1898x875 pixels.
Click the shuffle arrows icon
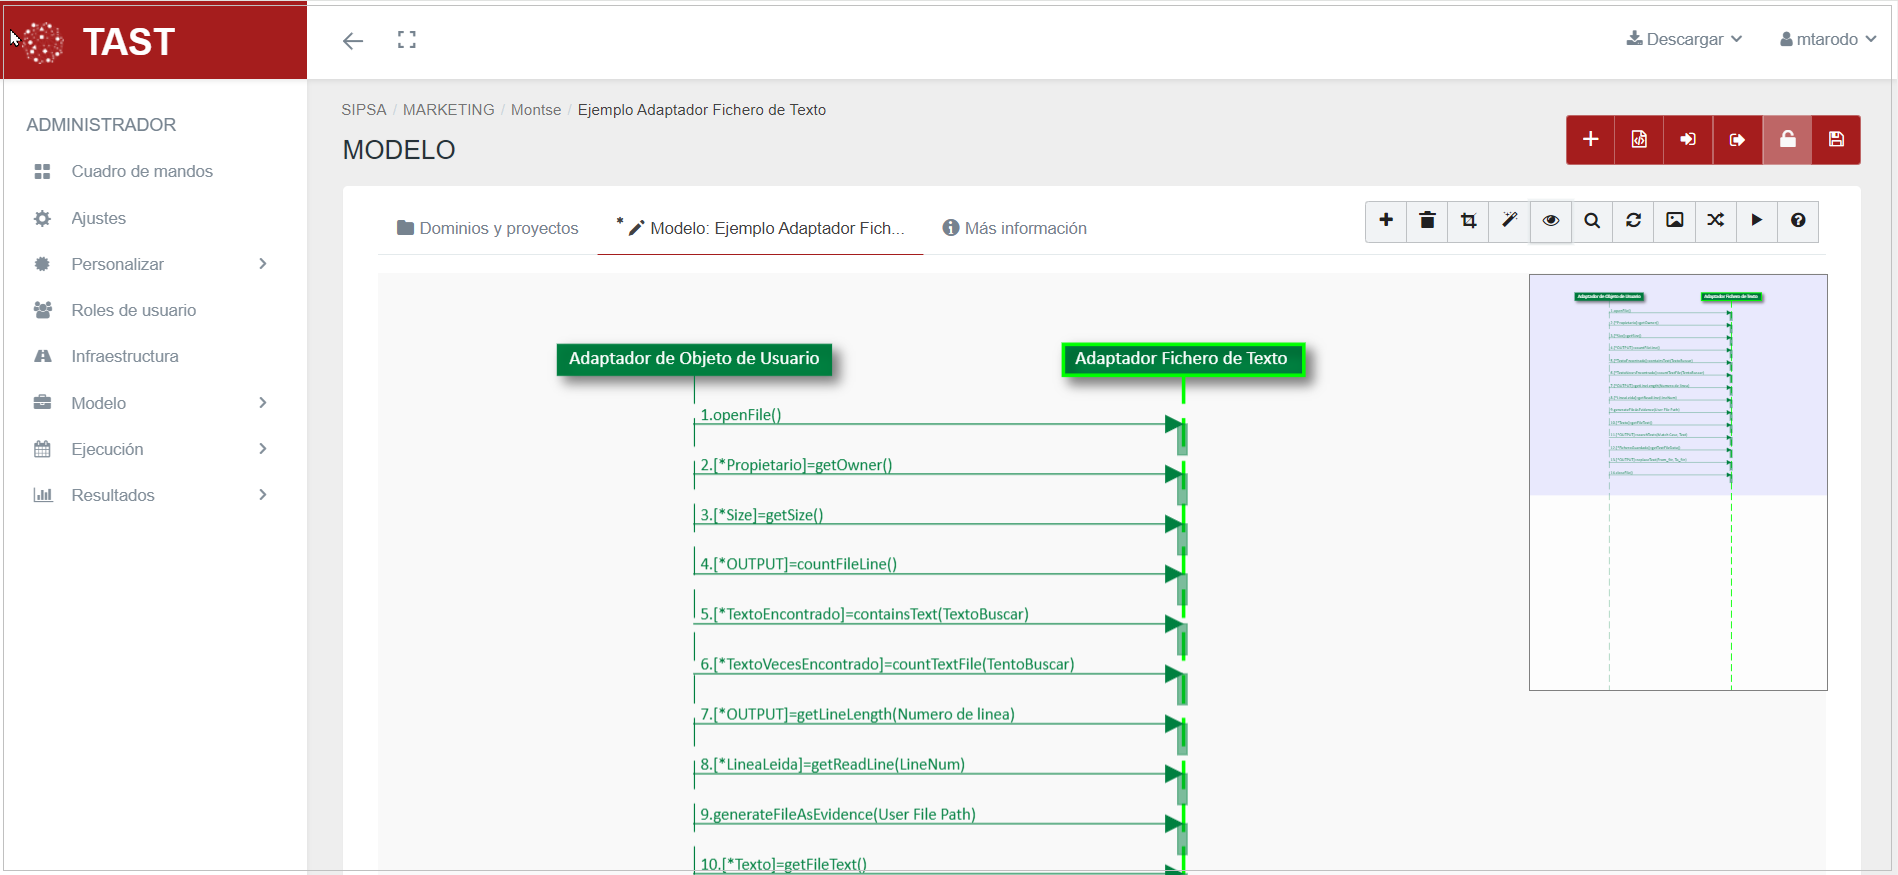tap(1715, 221)
